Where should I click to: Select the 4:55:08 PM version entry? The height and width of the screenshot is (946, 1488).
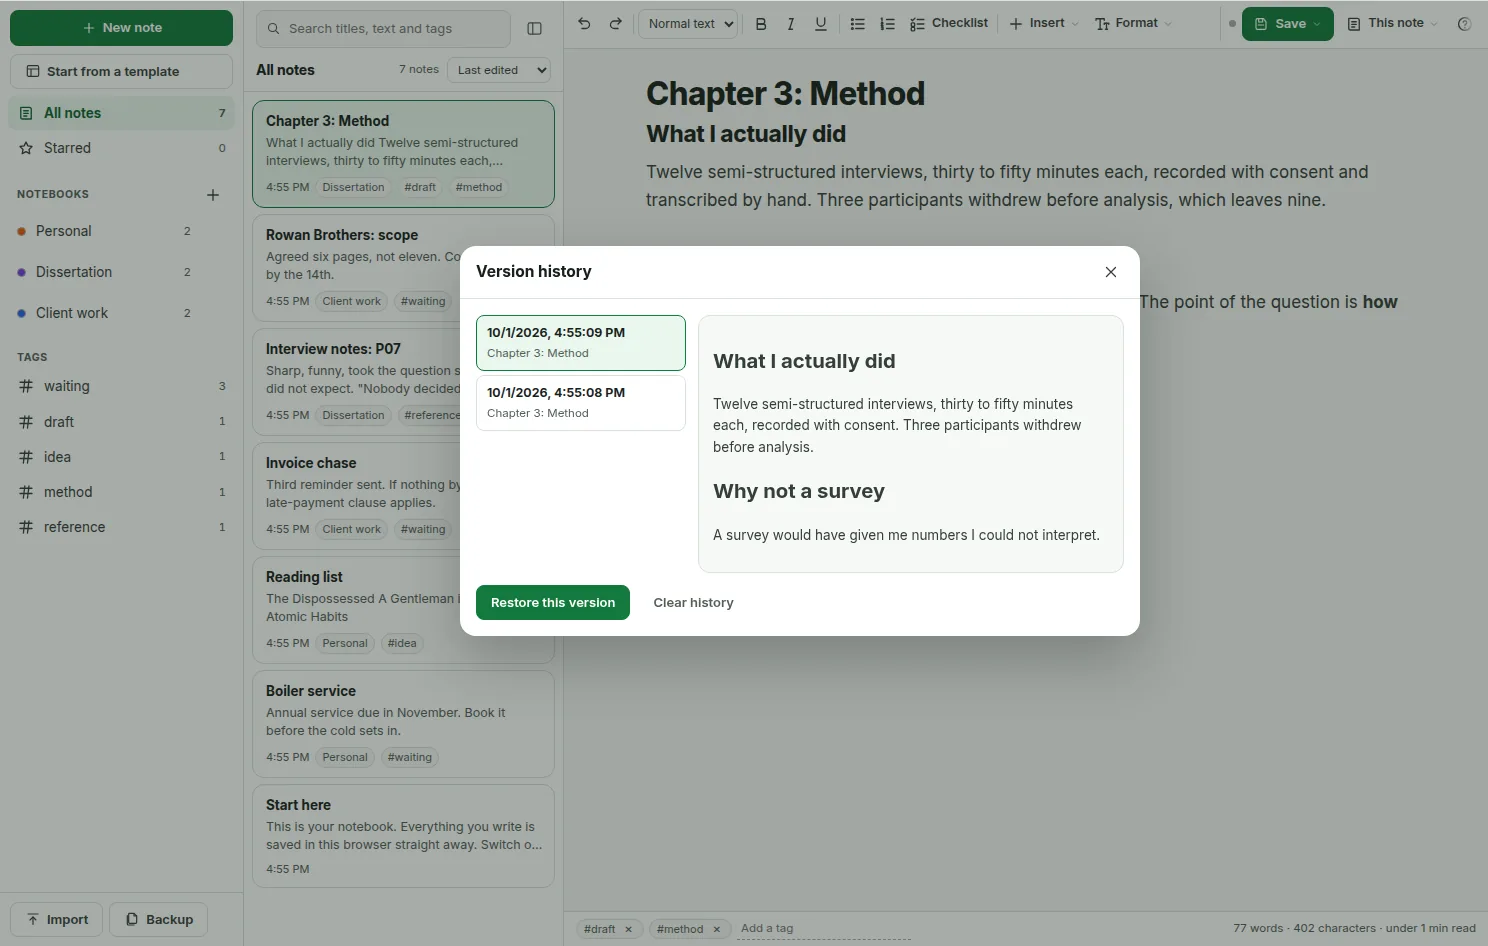click(581, 403)
